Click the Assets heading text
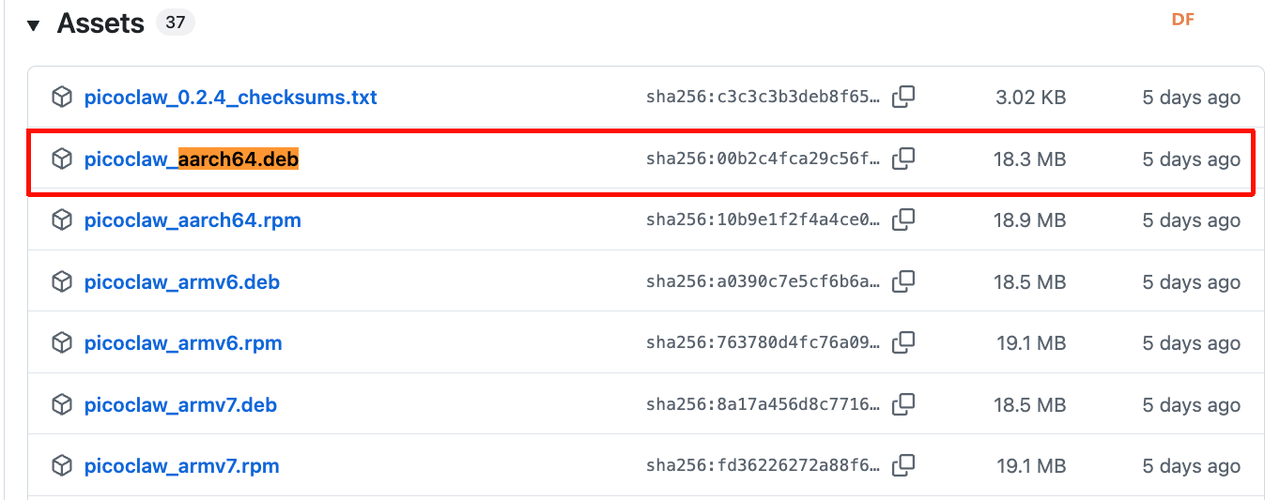The height and width of the screenshot is (500, 1280). (x=100, y=24)
